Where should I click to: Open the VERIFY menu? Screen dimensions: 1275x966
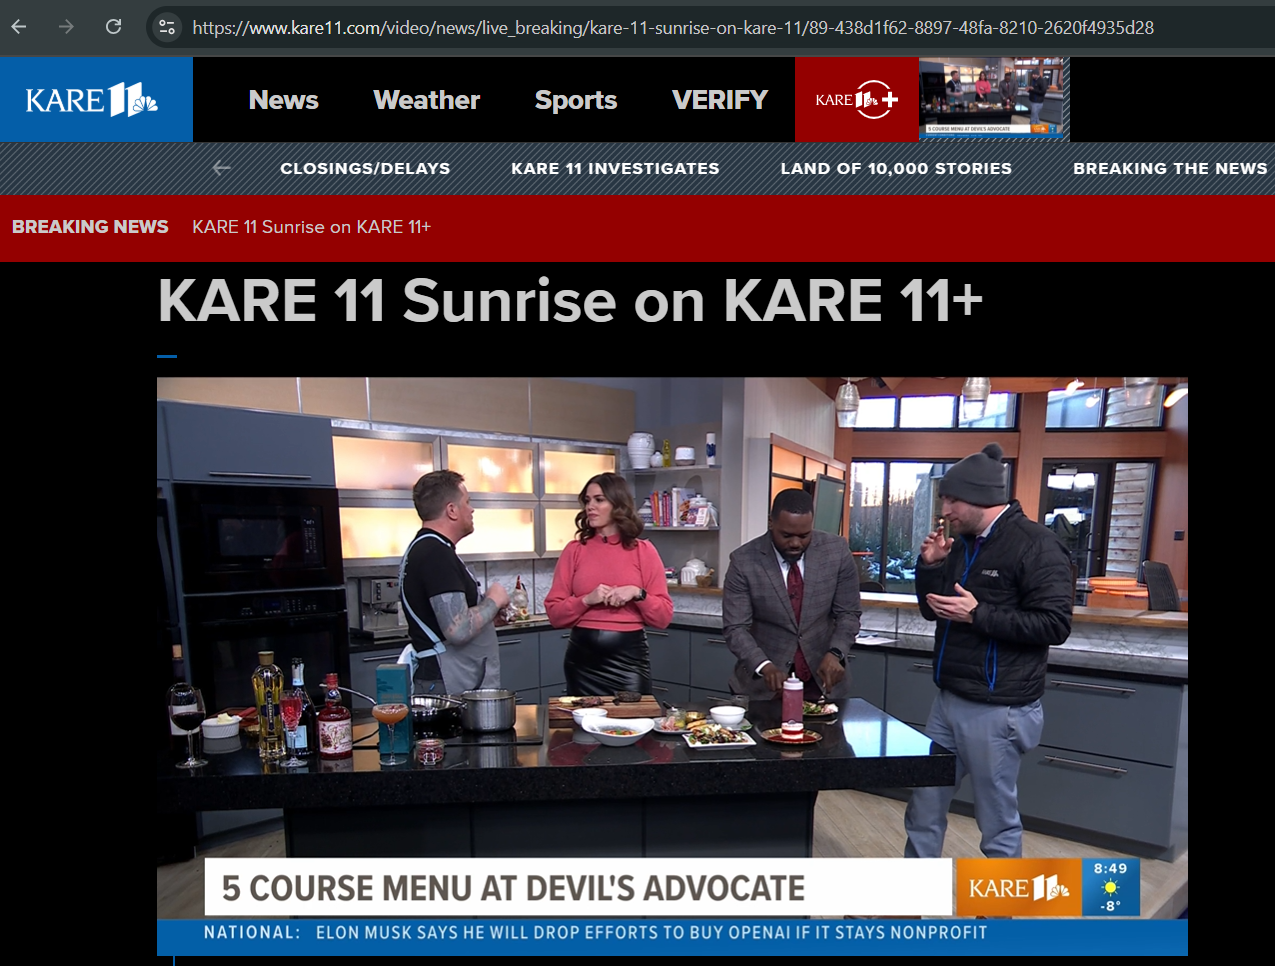tap(720, 100)
